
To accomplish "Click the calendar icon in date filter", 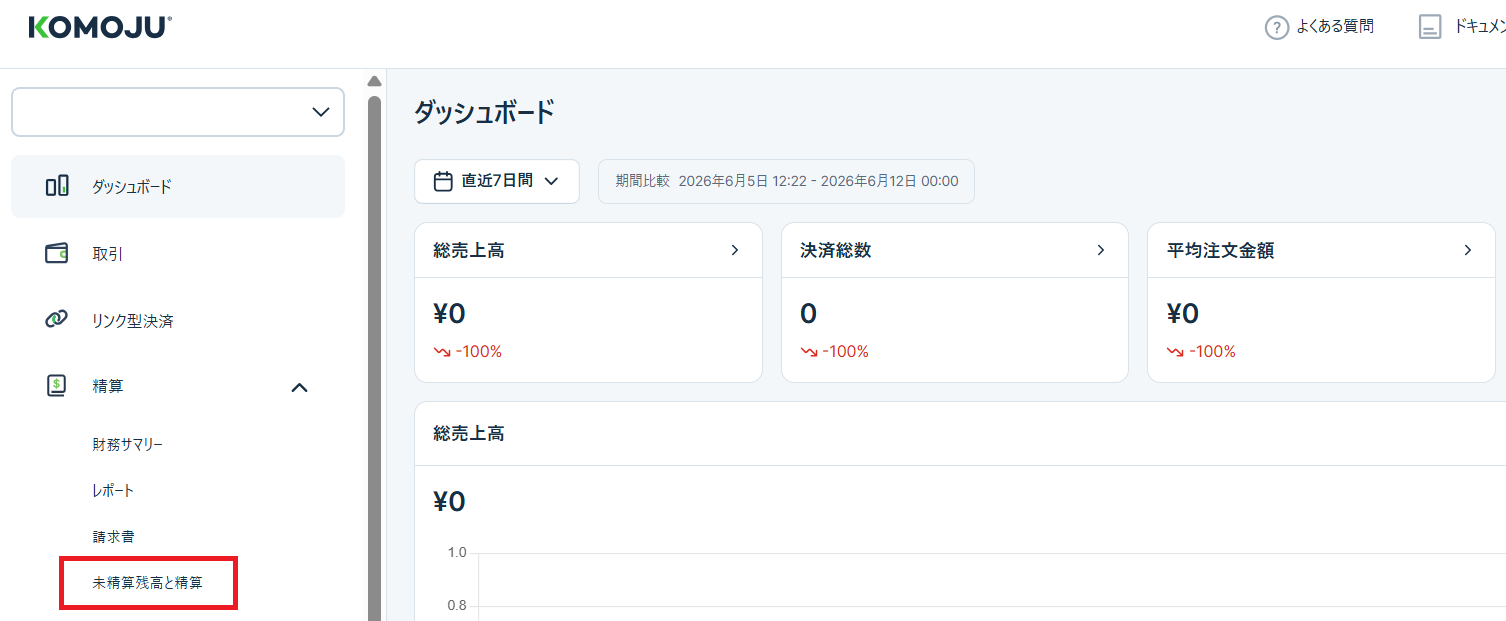I will coord(443,181).
